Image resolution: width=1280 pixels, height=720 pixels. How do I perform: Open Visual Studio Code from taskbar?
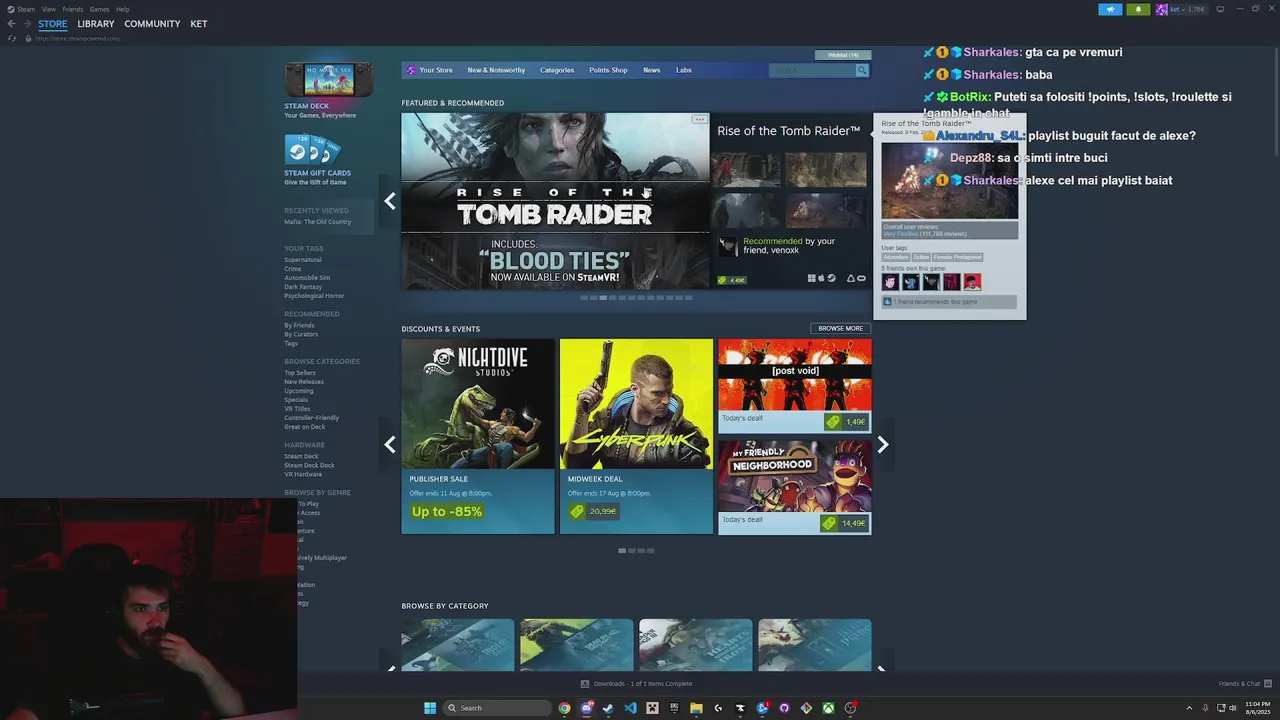630,708
